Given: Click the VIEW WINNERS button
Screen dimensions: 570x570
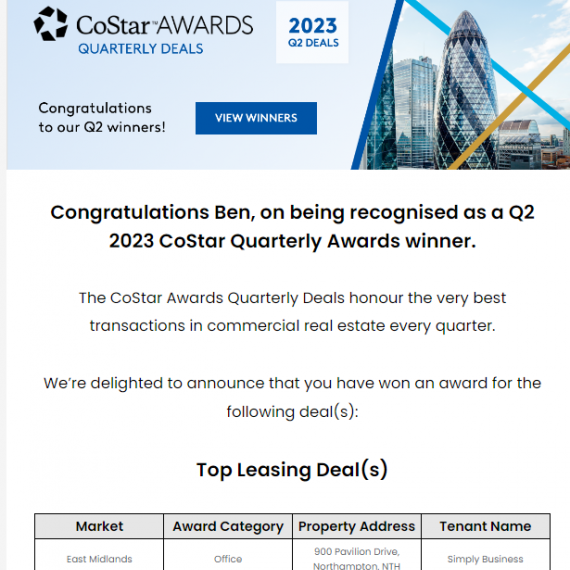Looking at the screenshot, I should pyautogui.click(x=256, y=118).
